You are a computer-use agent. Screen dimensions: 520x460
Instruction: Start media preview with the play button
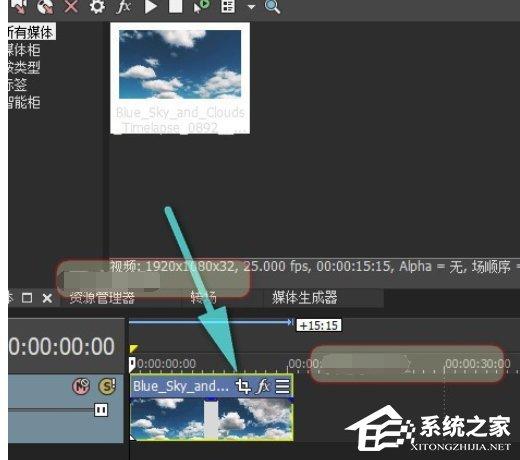tap(150, 6)
